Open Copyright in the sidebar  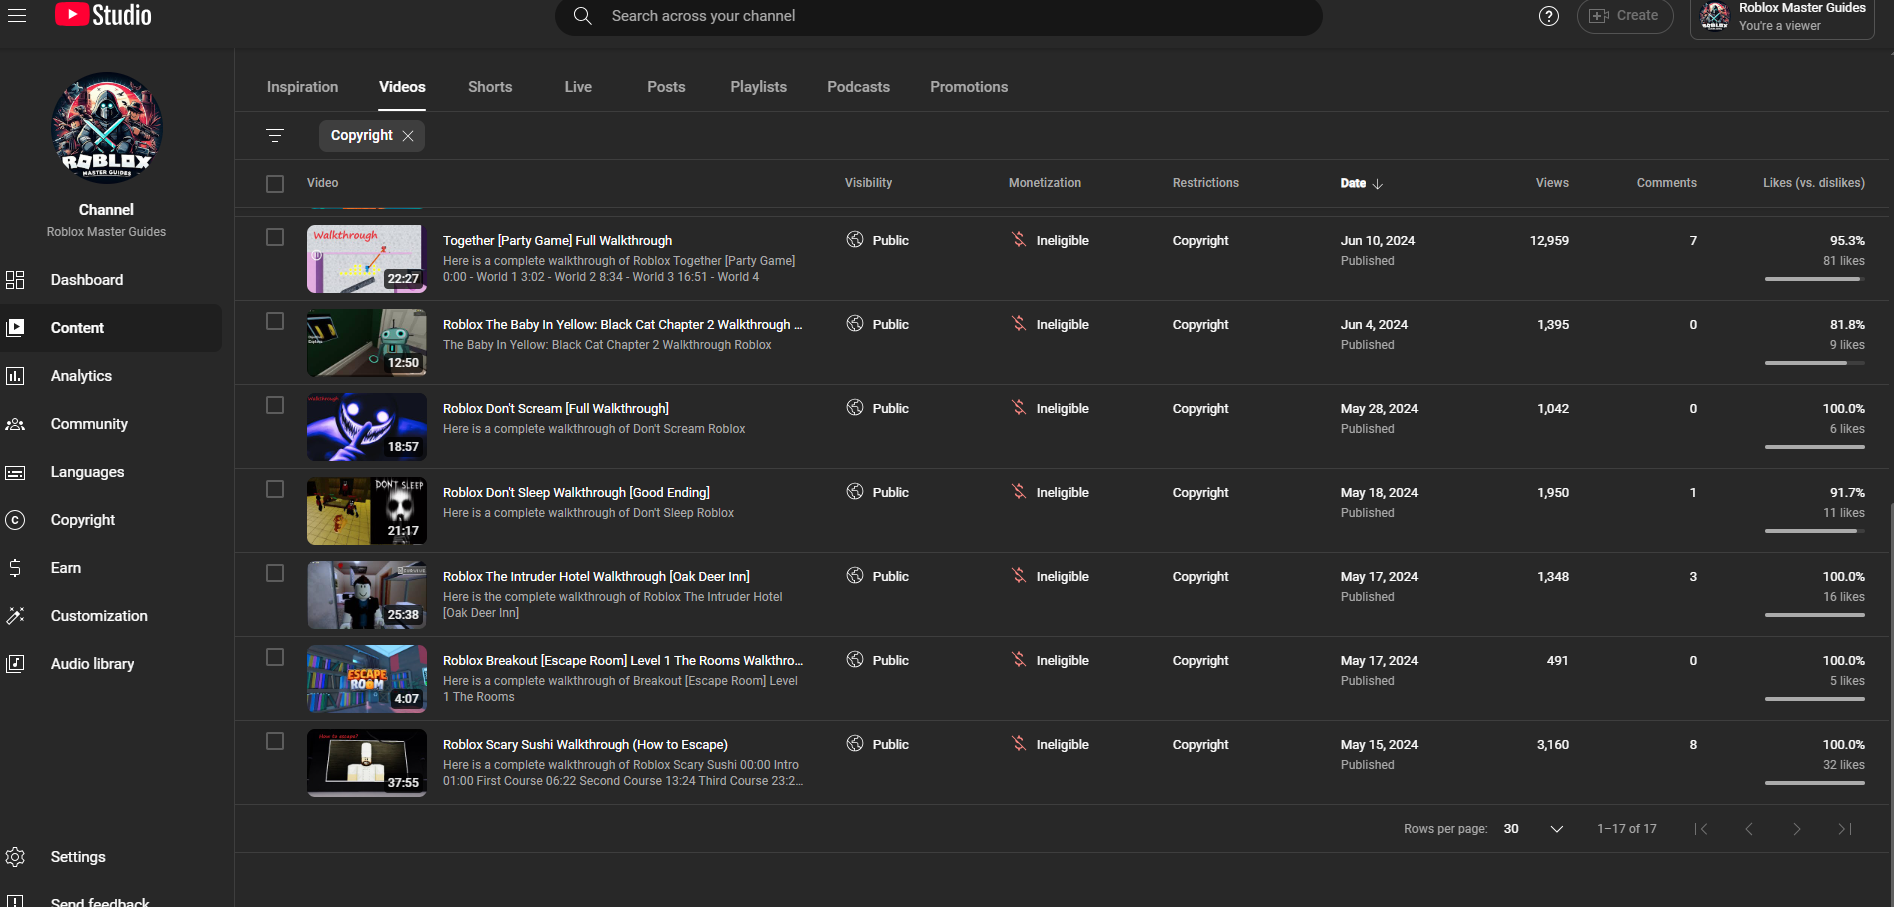pyautogui.click(x=111, y=520)
